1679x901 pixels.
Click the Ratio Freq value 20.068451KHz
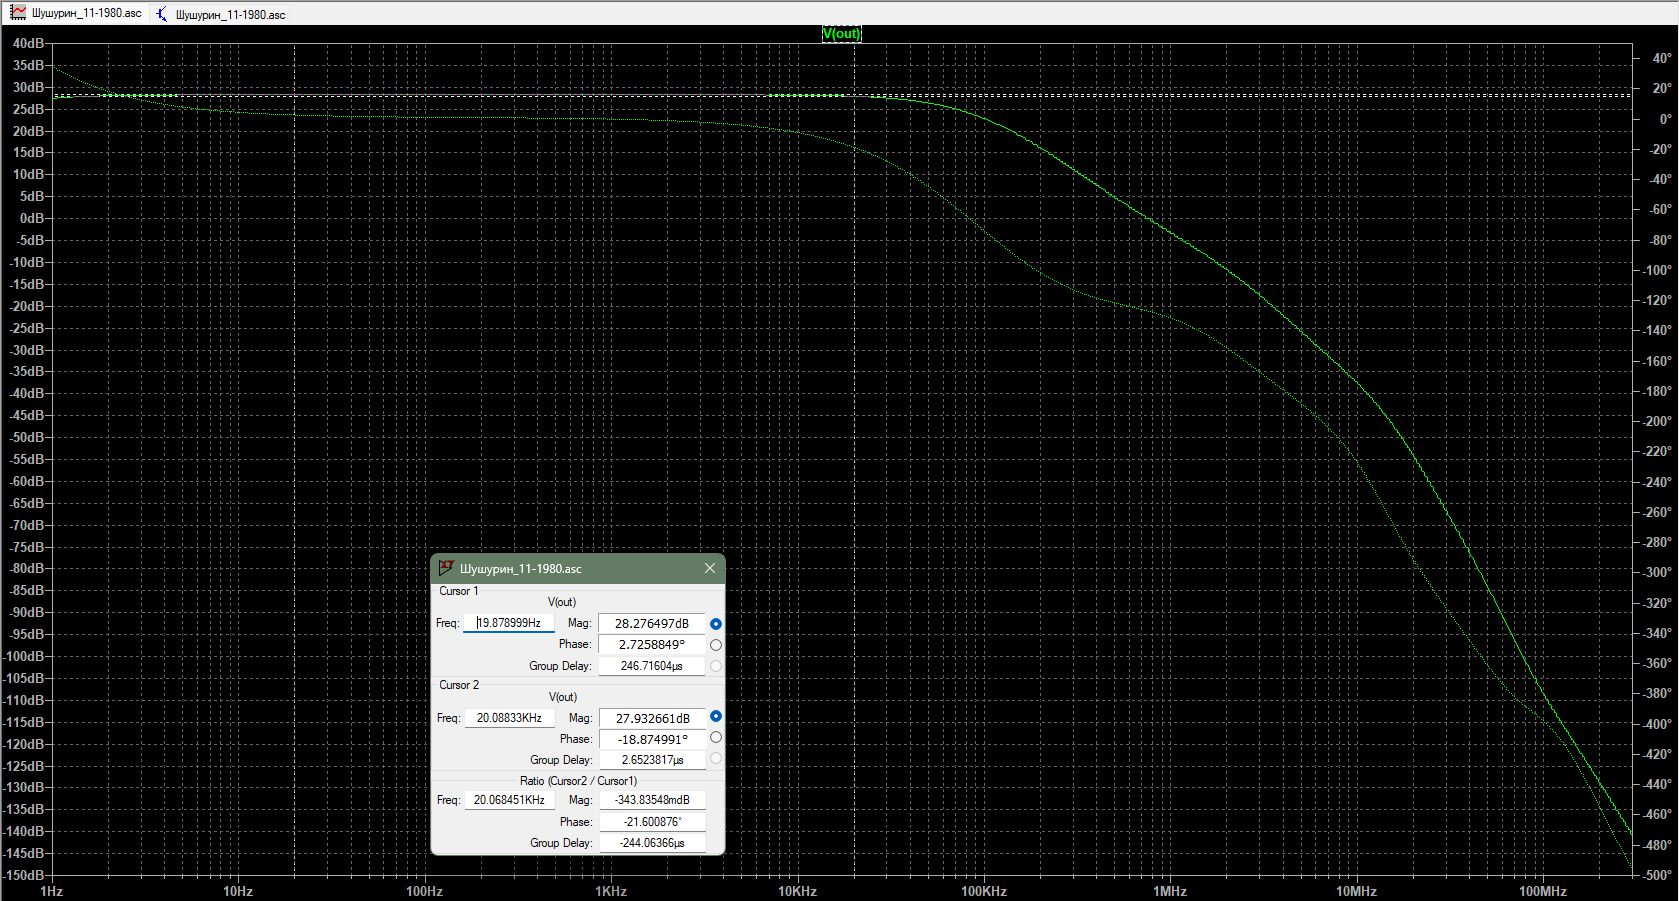click(x=509, y=800)
